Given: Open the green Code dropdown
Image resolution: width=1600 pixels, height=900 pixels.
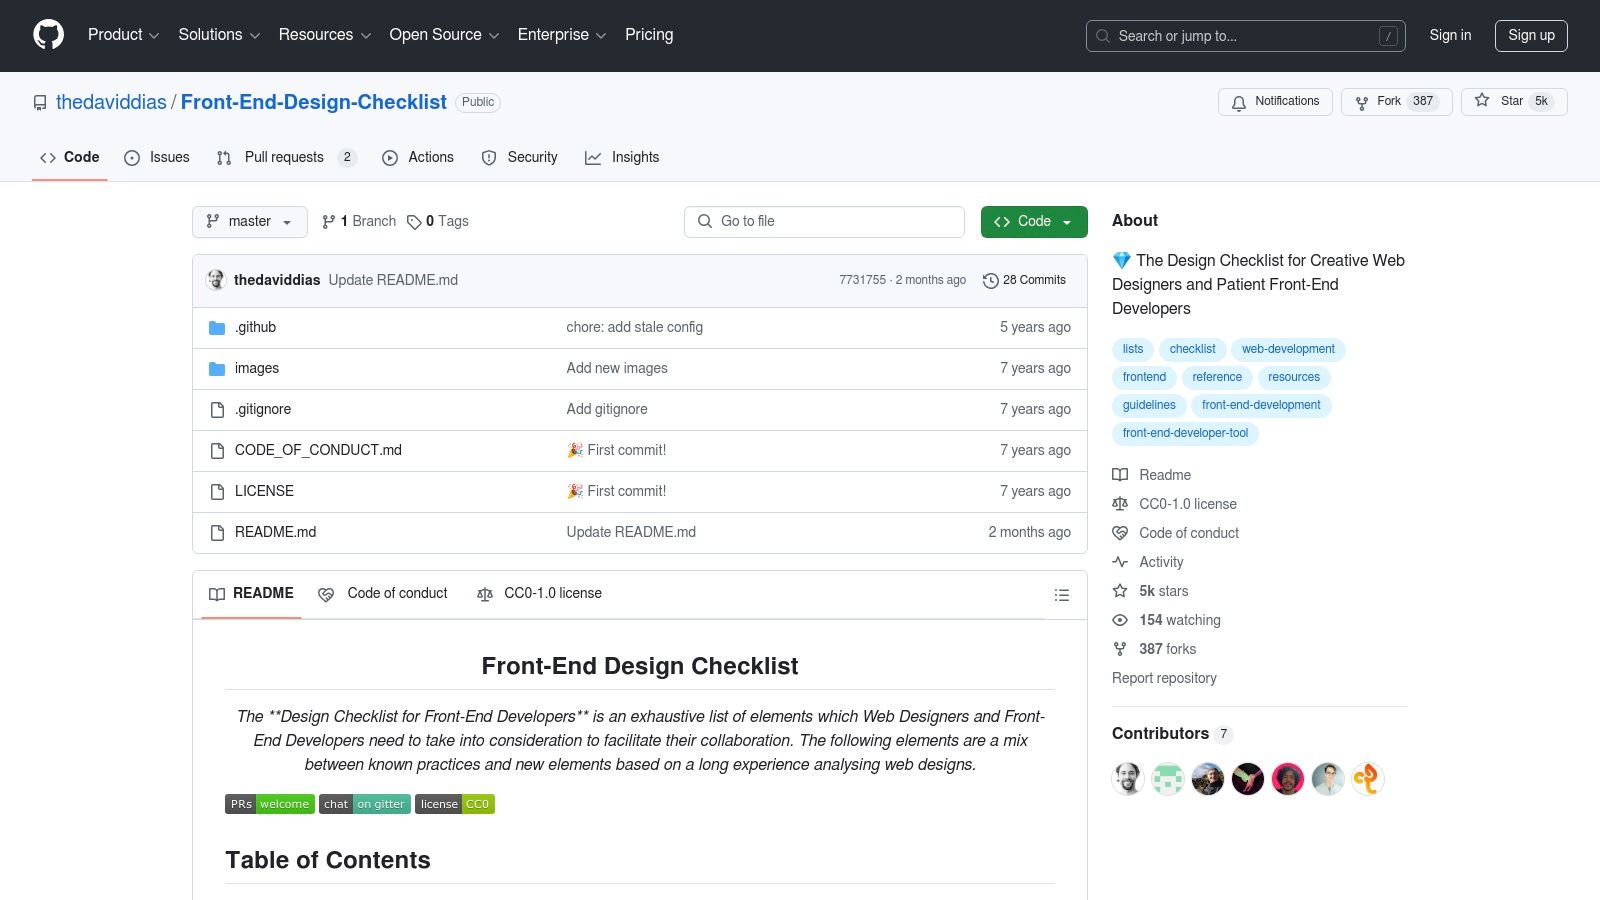Looking at the screenshot, I should point(1034,222).
